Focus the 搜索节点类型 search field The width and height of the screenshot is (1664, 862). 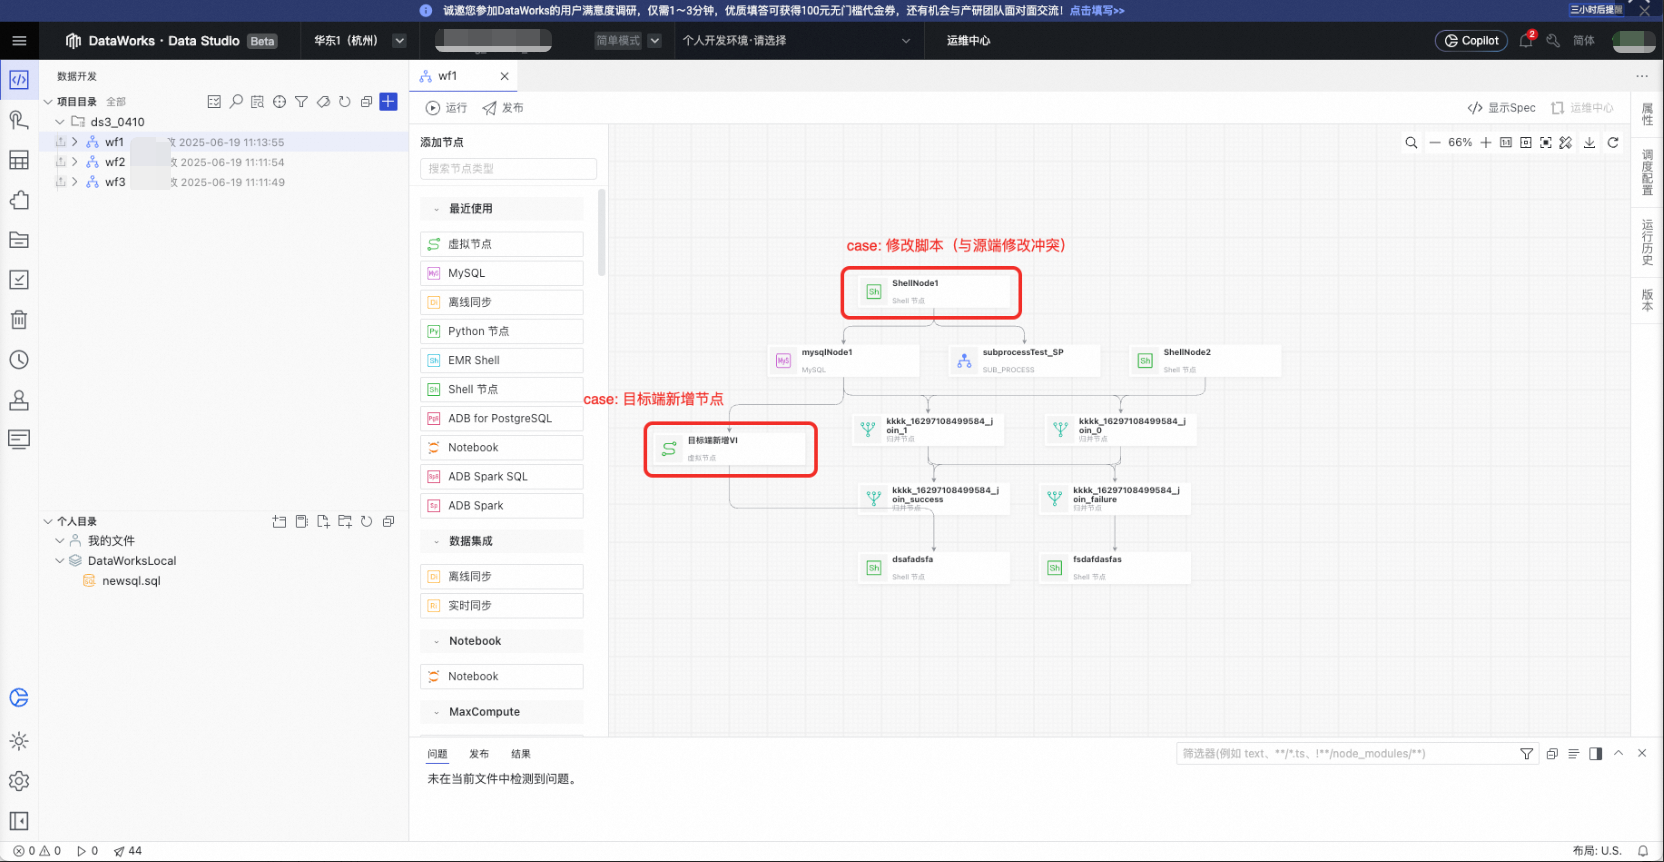[508, 169]
